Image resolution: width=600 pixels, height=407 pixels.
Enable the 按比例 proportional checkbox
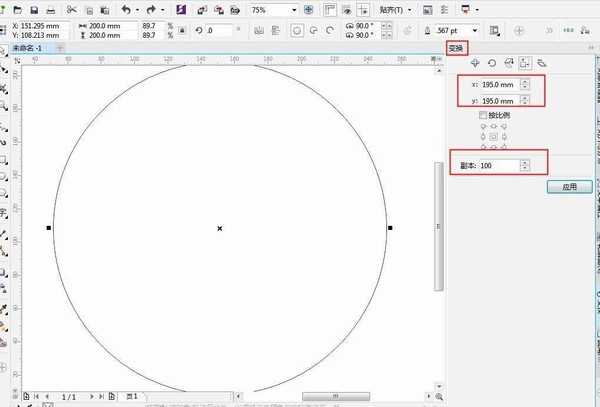[484, 116]
